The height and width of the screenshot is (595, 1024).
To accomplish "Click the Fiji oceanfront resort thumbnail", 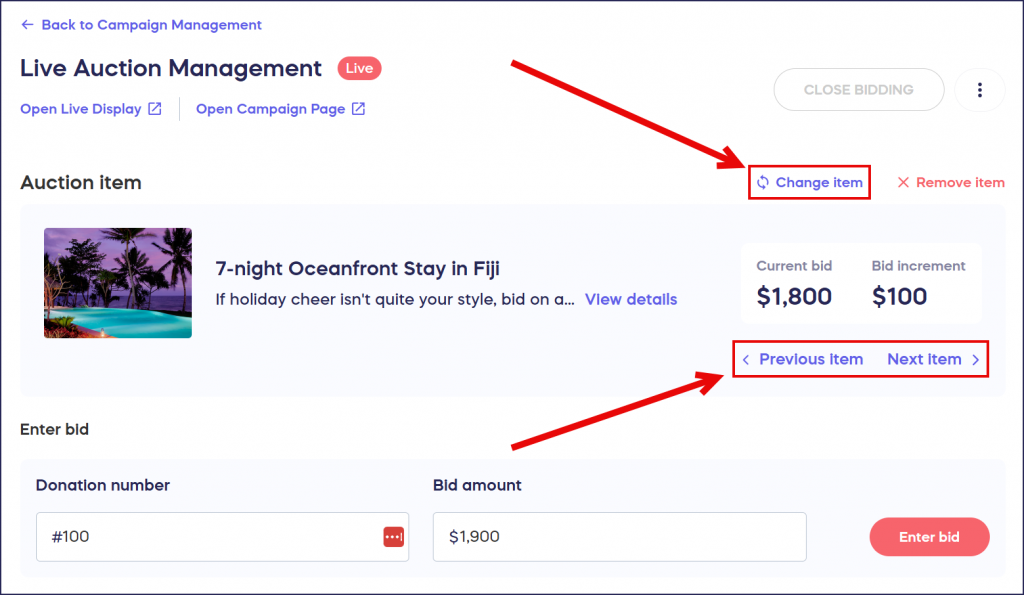I will click(x=118, y=283).
